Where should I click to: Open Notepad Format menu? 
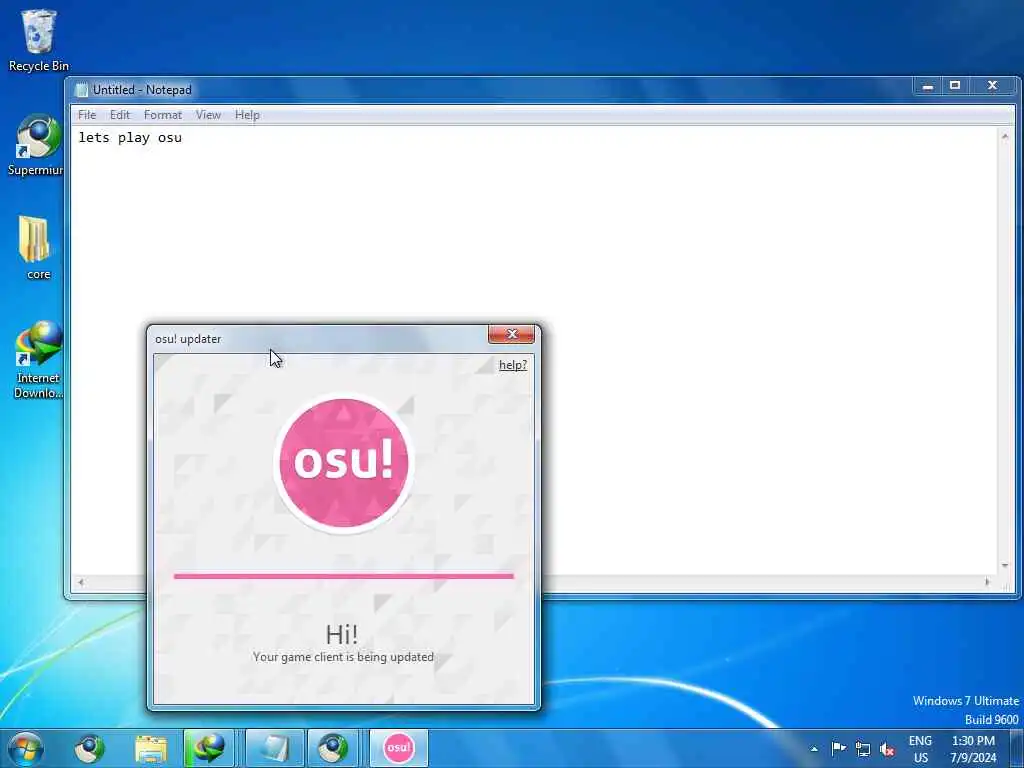pyautogui.click(x=163, y=115)
